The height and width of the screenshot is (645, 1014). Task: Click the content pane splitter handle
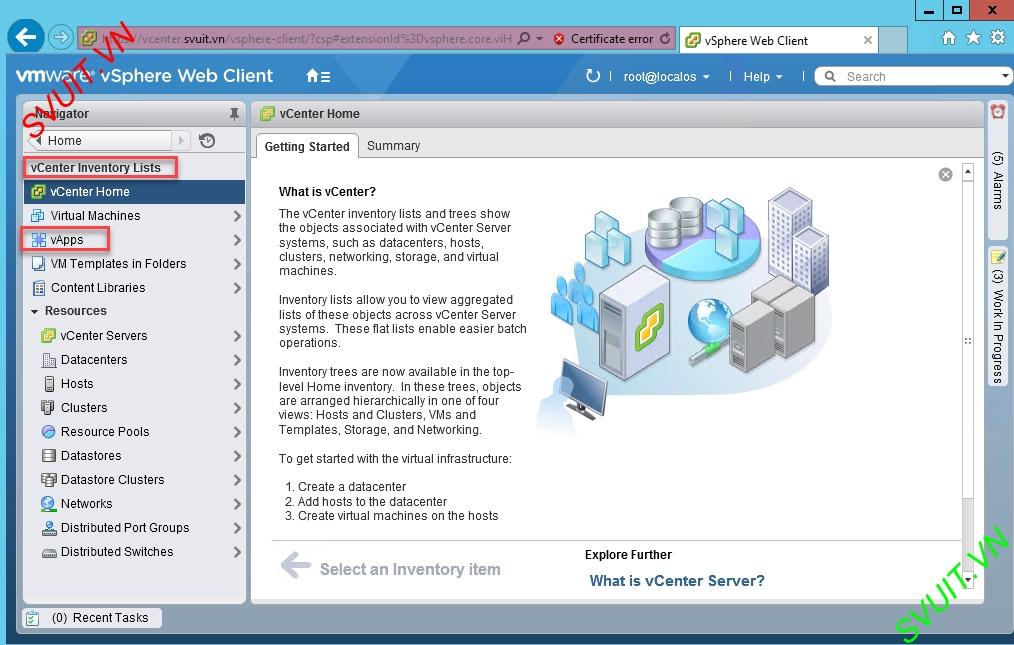[967, 340]
